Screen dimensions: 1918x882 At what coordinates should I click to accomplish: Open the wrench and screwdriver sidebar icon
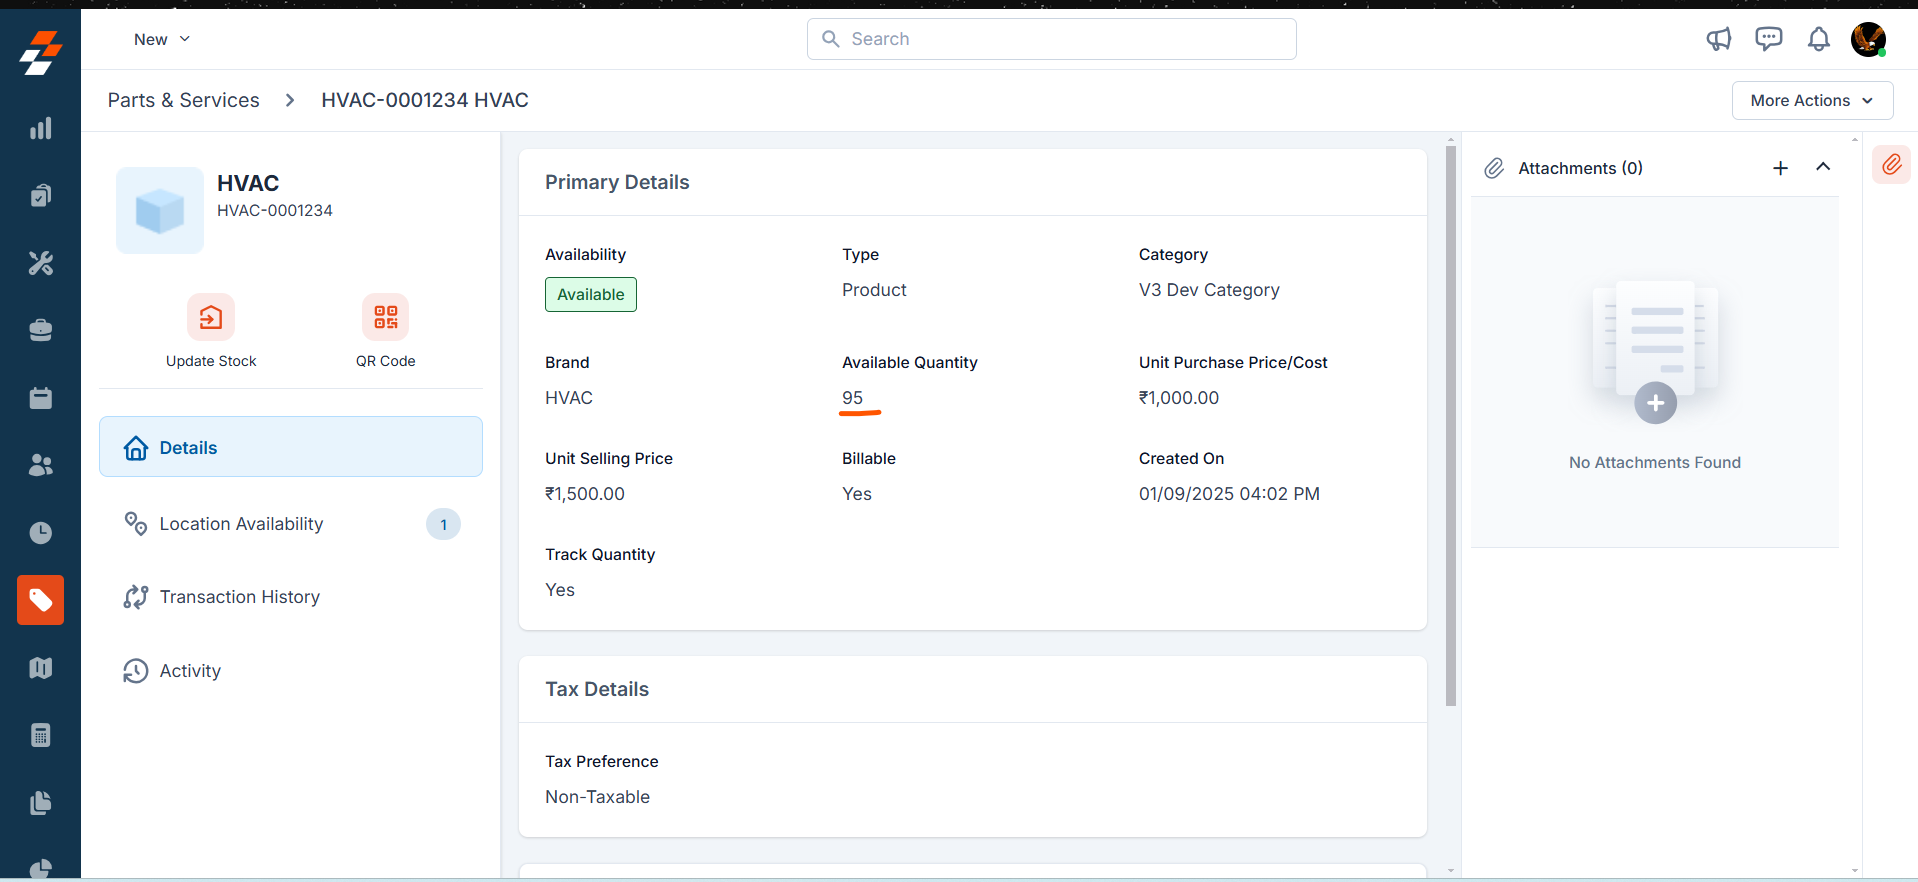tap(40, 263)
